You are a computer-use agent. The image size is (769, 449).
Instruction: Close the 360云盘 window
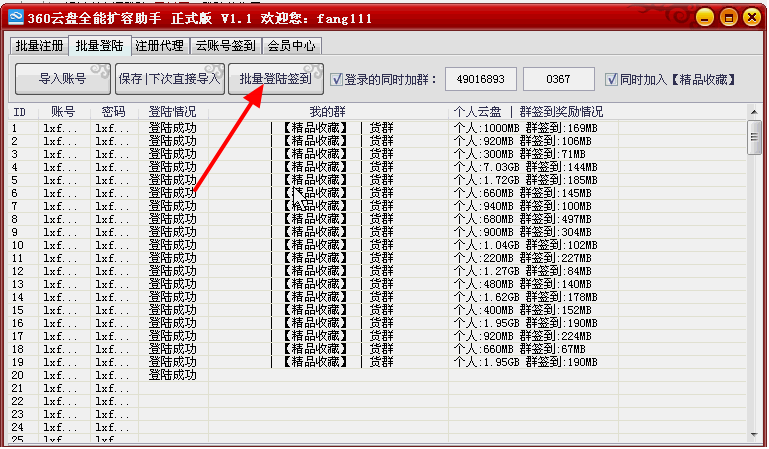pos(752,18)
